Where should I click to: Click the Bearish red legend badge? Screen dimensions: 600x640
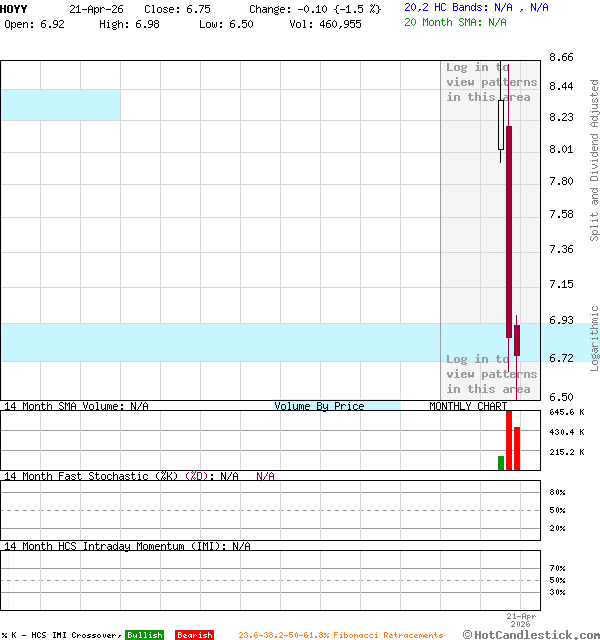point(194,635)
